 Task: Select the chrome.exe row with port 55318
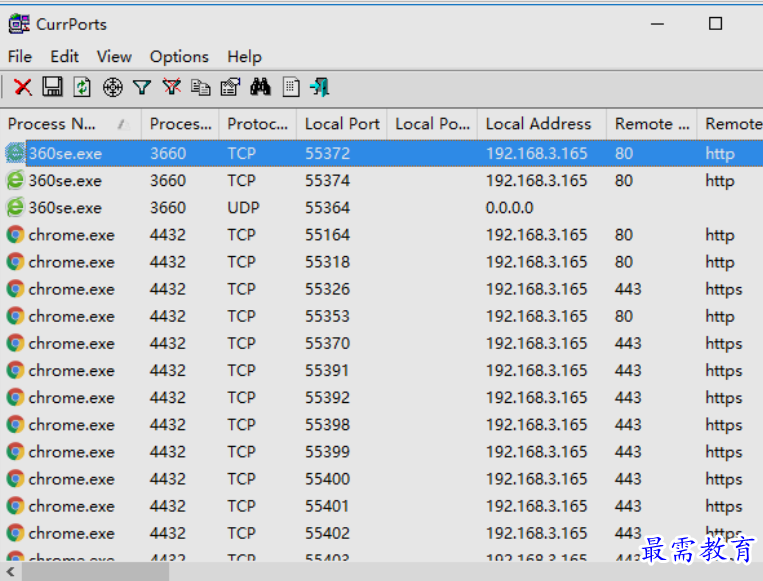pos(382,262)
